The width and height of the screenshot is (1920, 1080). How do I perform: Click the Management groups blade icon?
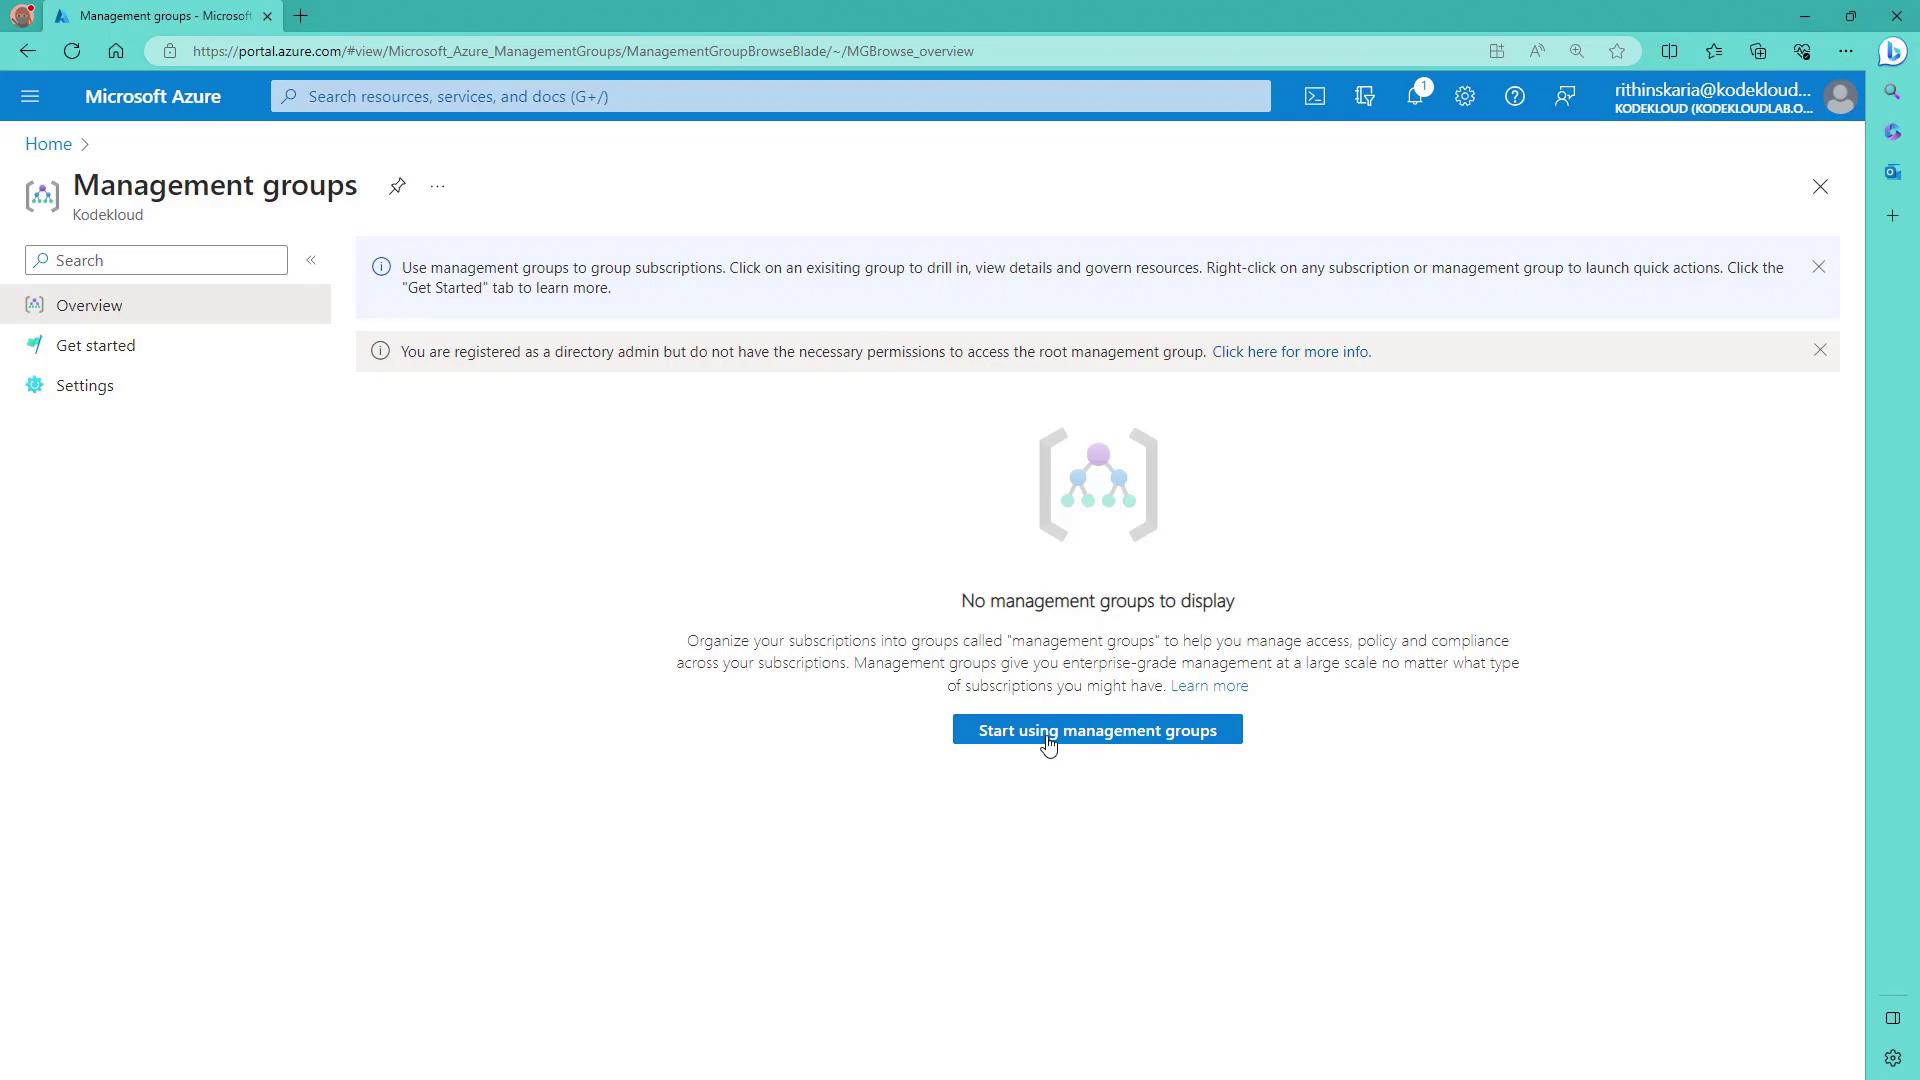click(x=42, y=196)
